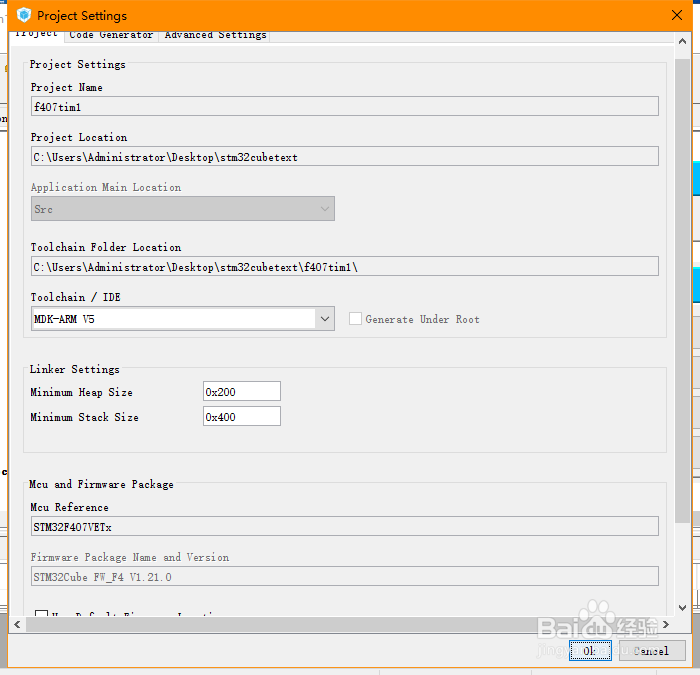Click the horizontal scrollbar left arrow
This screenshot has height=675, width=700.
tap(17, 624)
